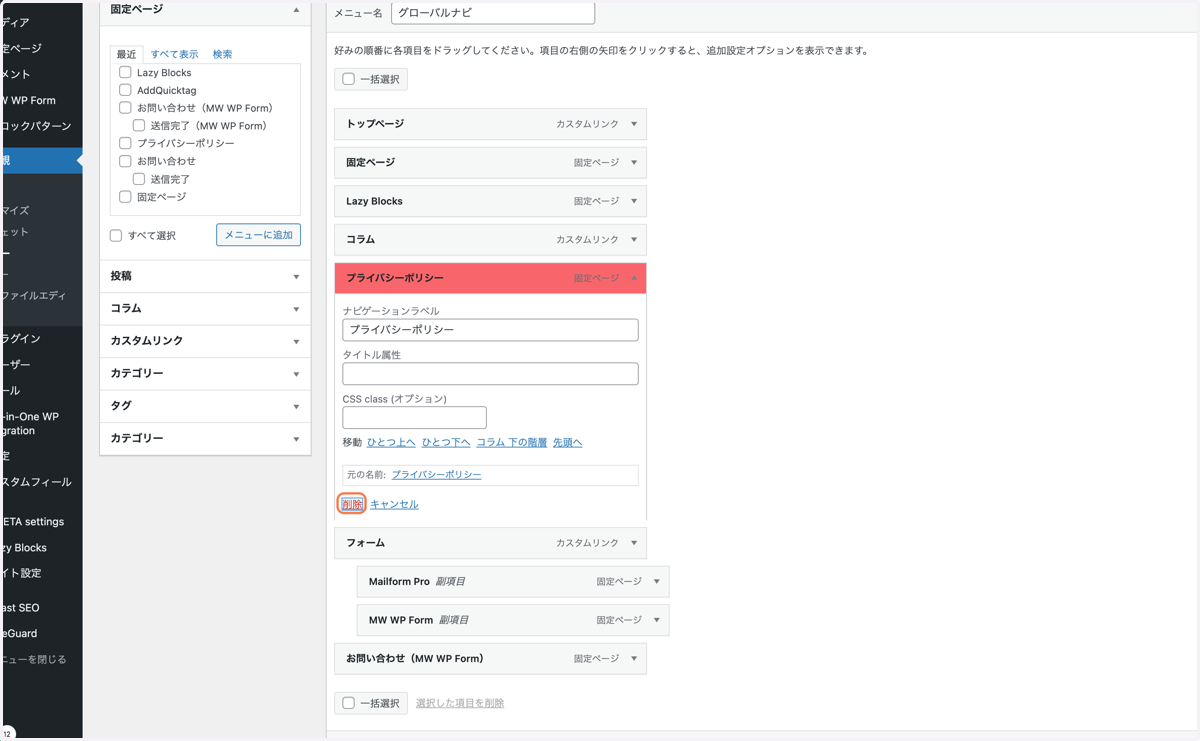
Task: Click the メニュー名 input field
Action: coord(493,13)
